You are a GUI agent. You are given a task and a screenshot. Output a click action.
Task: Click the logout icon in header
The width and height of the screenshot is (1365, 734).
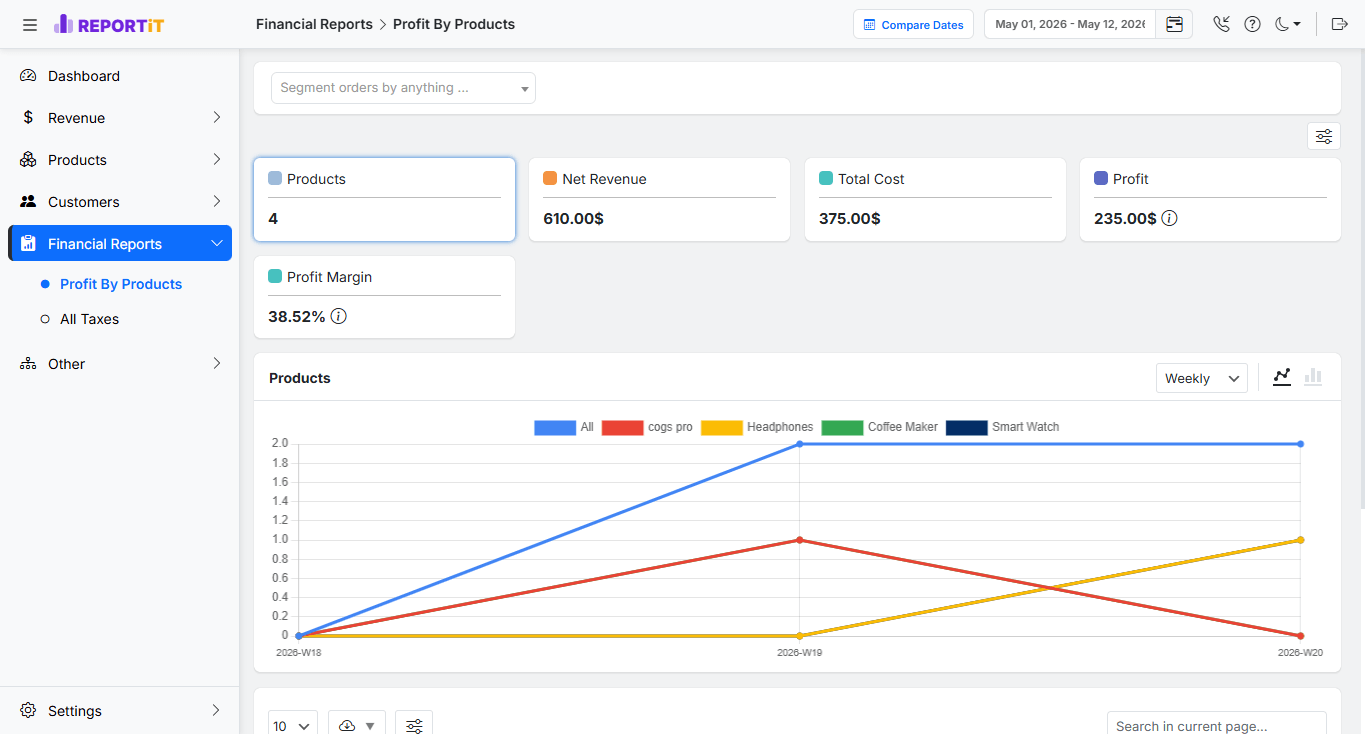pos(1340,25)
